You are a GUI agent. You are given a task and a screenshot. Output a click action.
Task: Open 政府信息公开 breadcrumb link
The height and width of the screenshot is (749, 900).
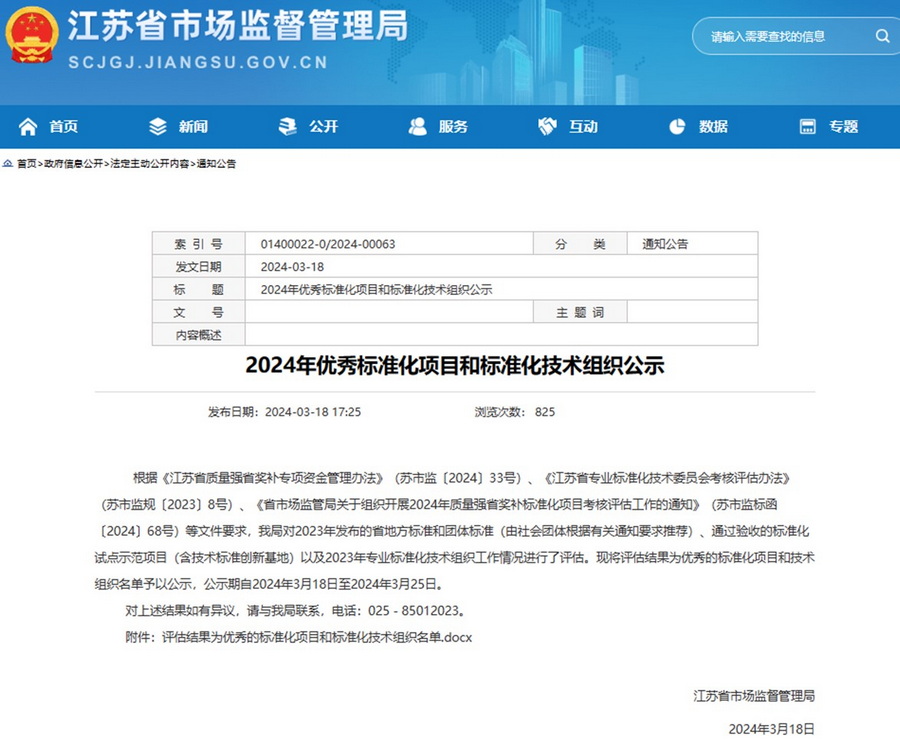click(71, 163)
